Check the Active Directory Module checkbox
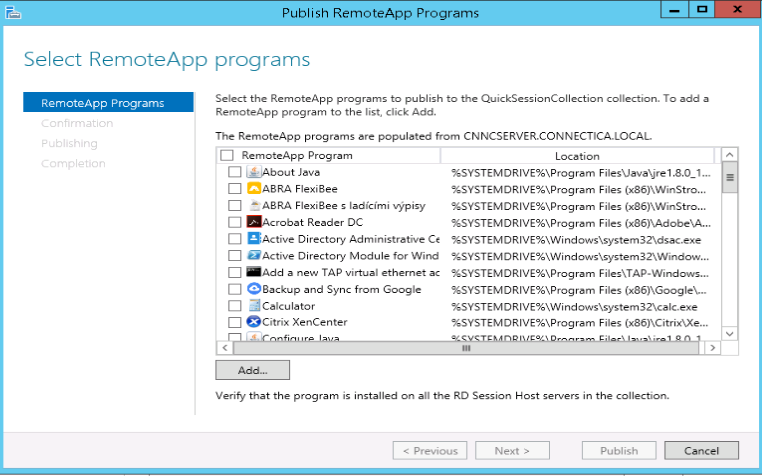 click(x=235, y=256)
